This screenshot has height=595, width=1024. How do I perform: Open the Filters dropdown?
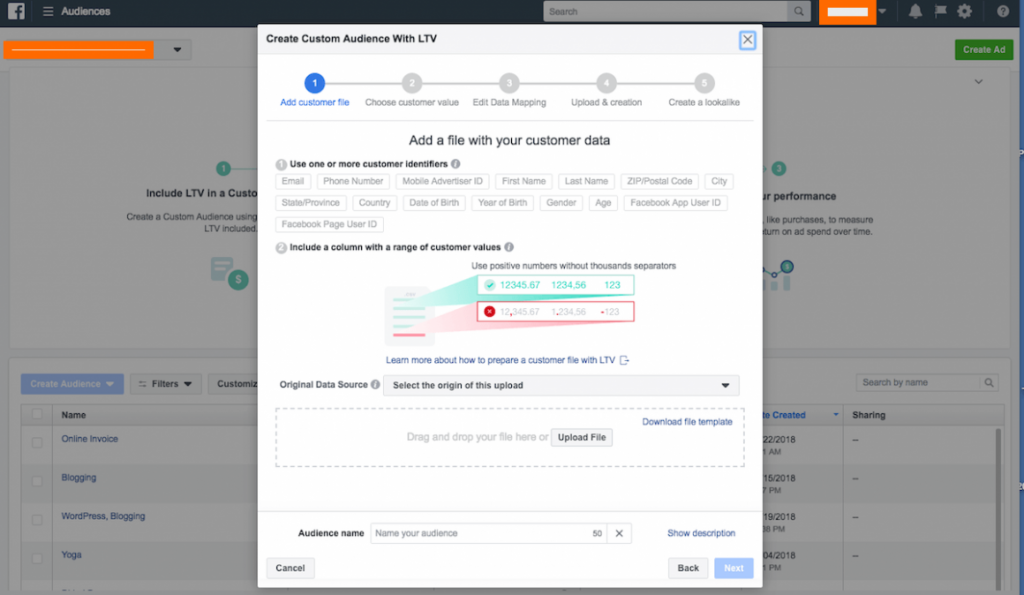tap(165, 383)
